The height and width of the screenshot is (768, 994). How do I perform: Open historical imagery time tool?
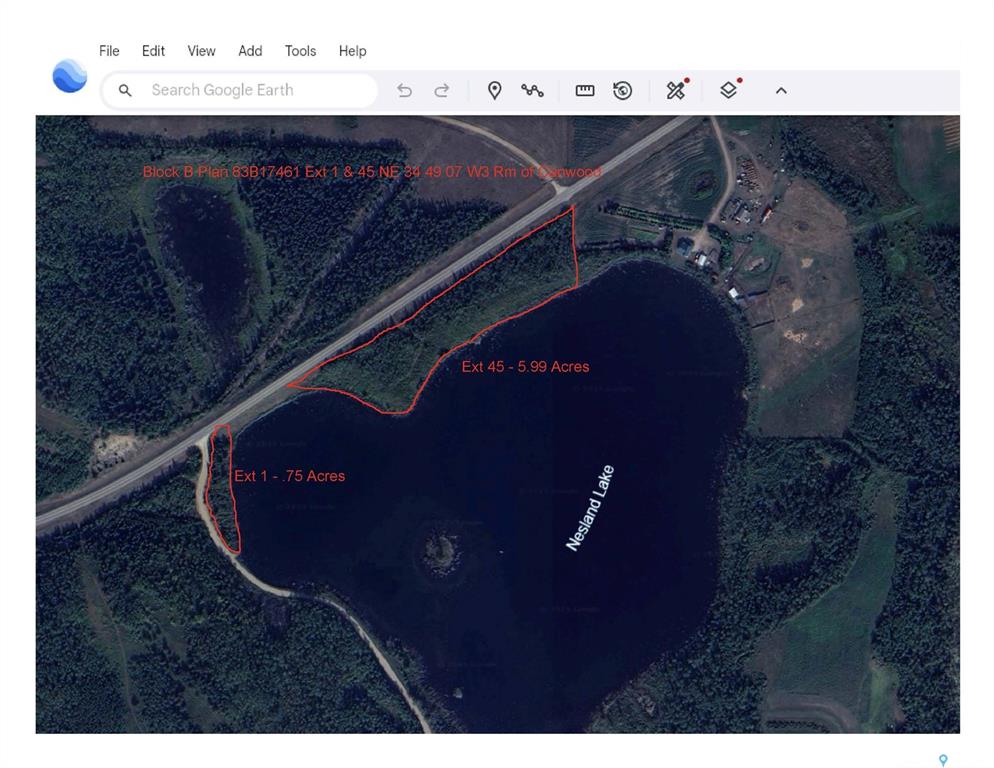(x=624, y=90)
